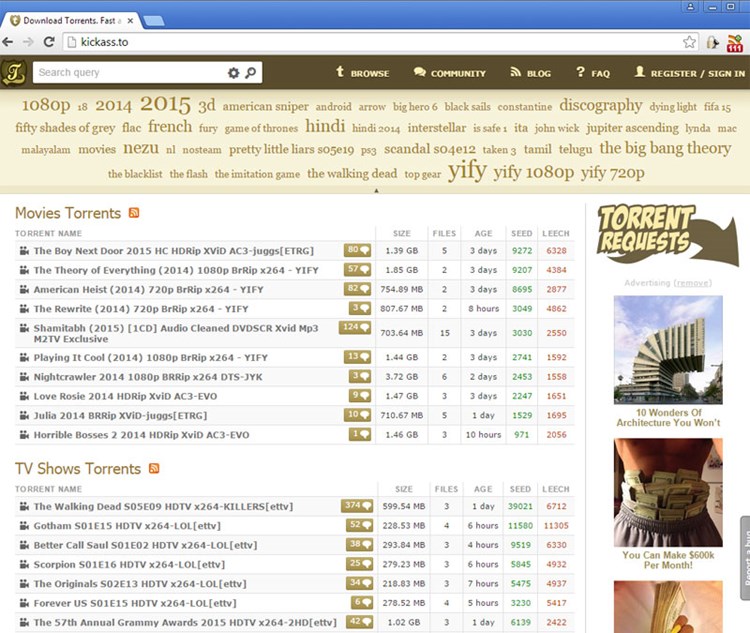Screen dimensions: 750x633
Task: Click the film icon beside The Rewrite
Action: pos(24,309)
